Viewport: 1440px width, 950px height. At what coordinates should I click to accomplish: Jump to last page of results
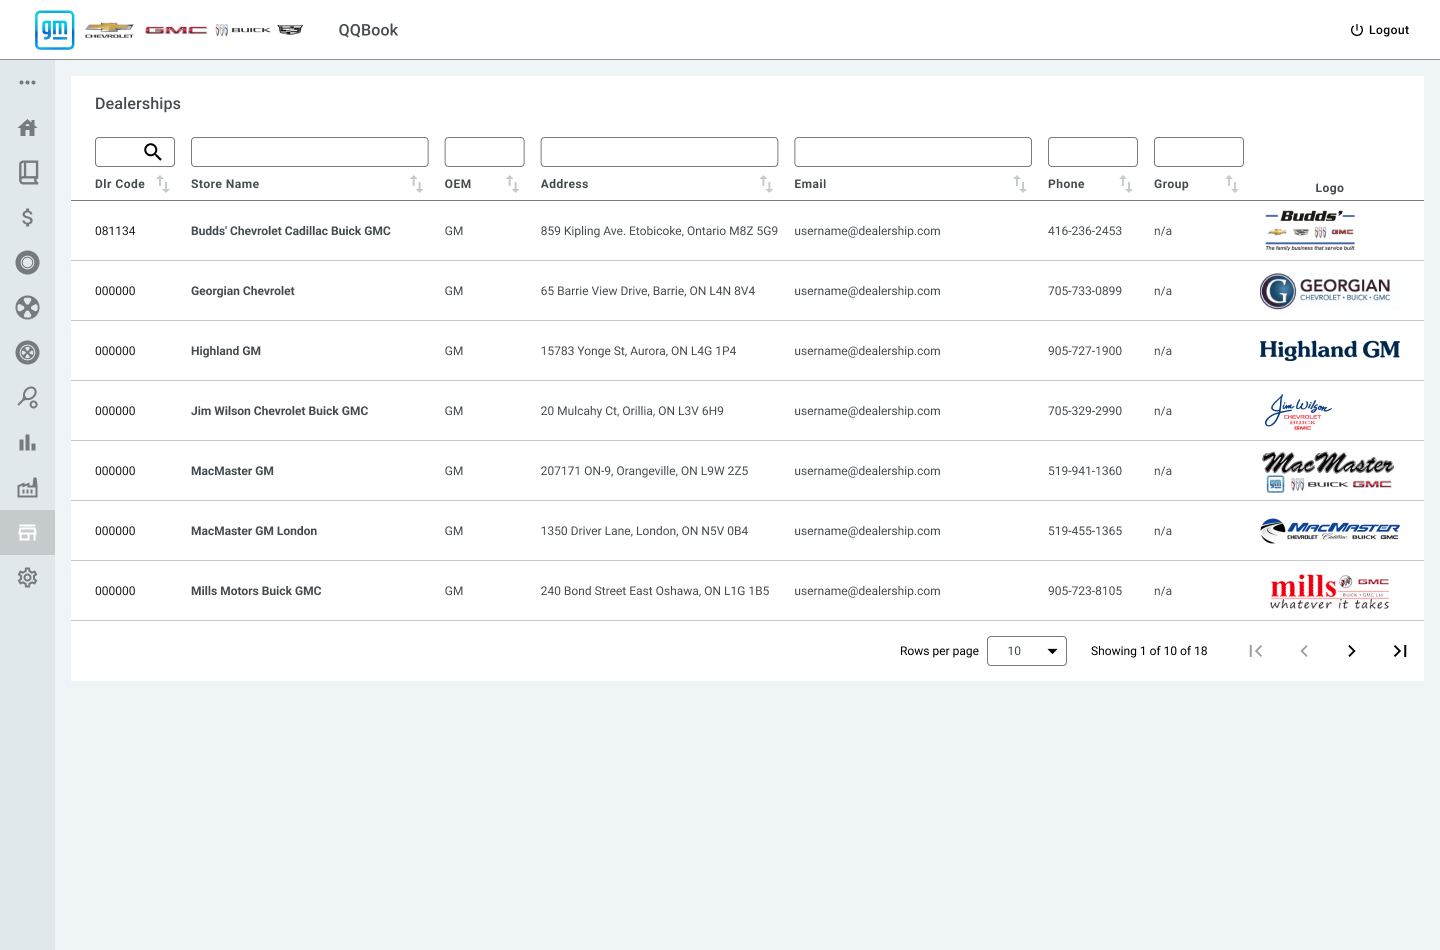(x=1400, y=651)
